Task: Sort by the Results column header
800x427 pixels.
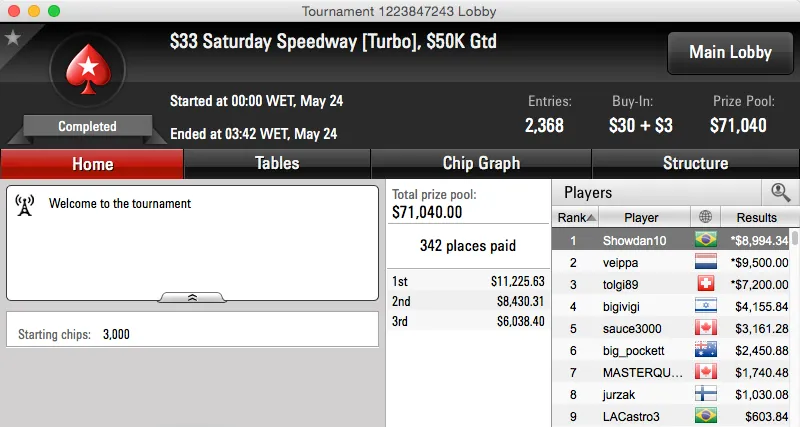Action: click(755, 217)
